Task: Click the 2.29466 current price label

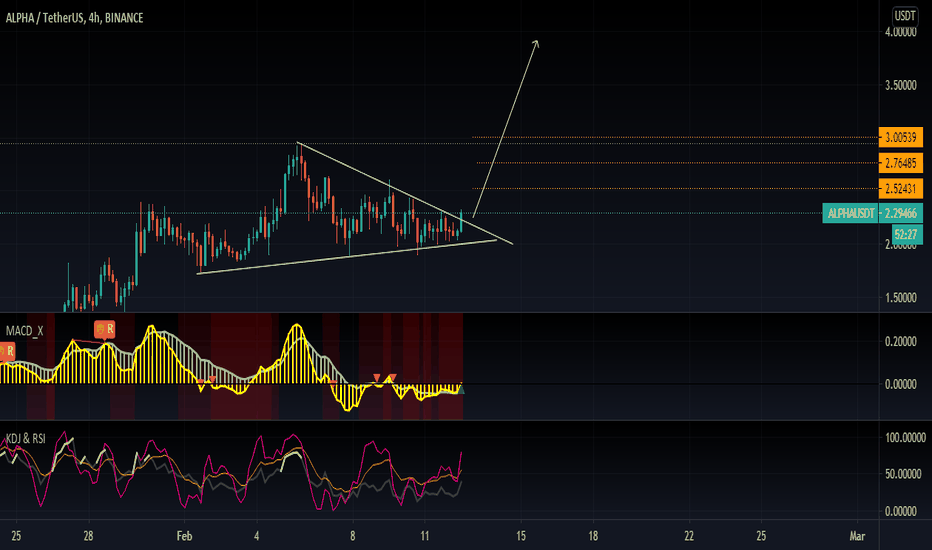Action: pyautogui.click(x=900, y=213)
